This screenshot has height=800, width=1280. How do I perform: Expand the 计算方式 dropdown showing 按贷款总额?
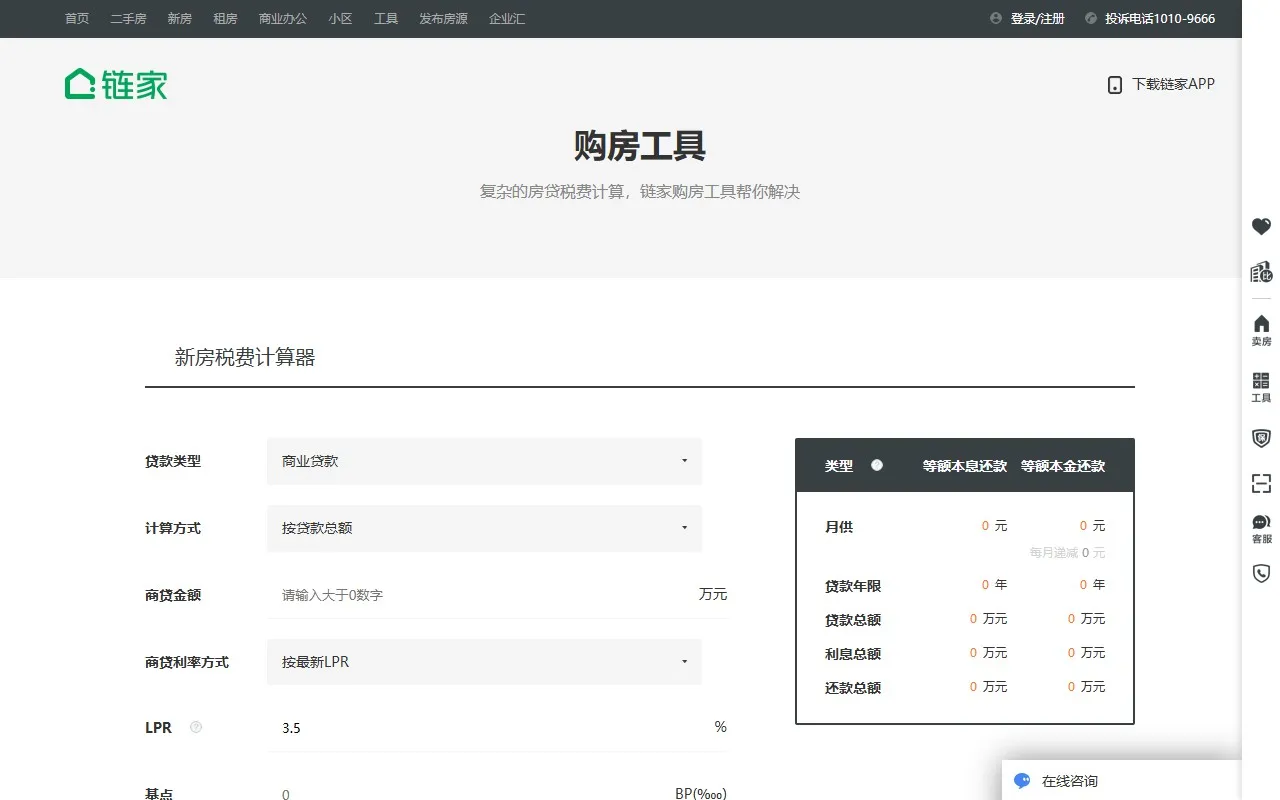[x=484, y=528]
